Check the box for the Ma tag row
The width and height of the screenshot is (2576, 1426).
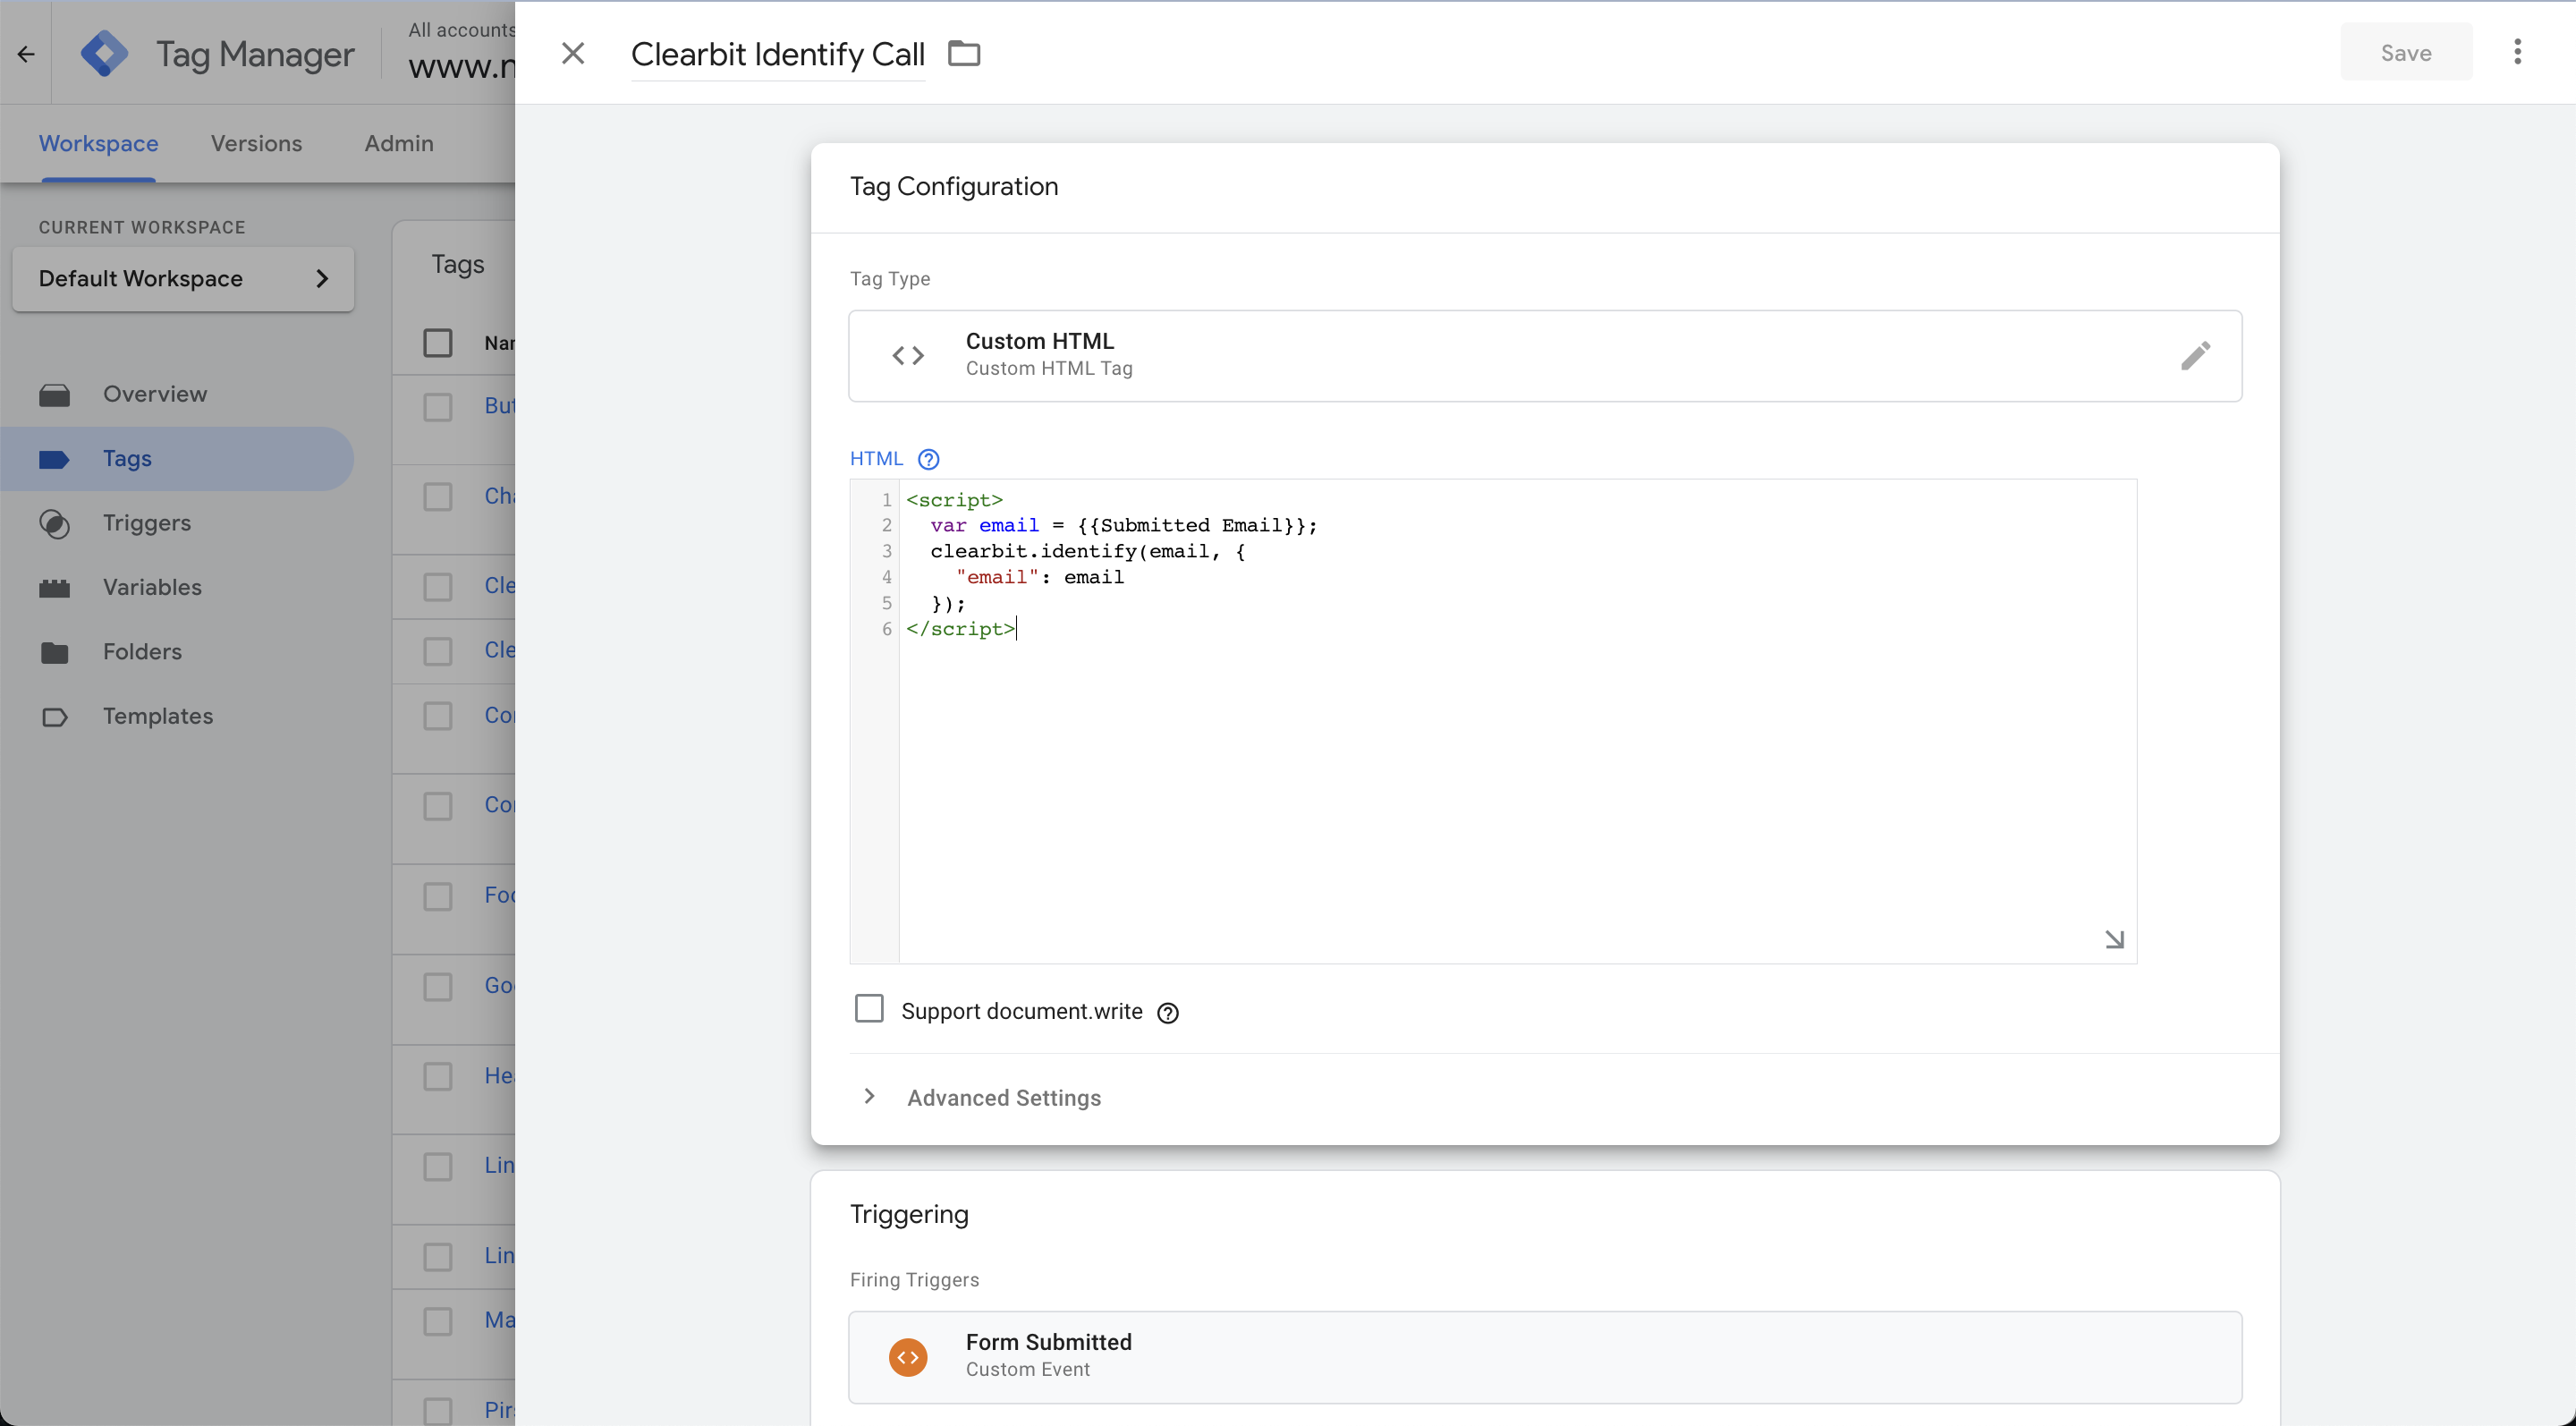tap(438, 1321)
